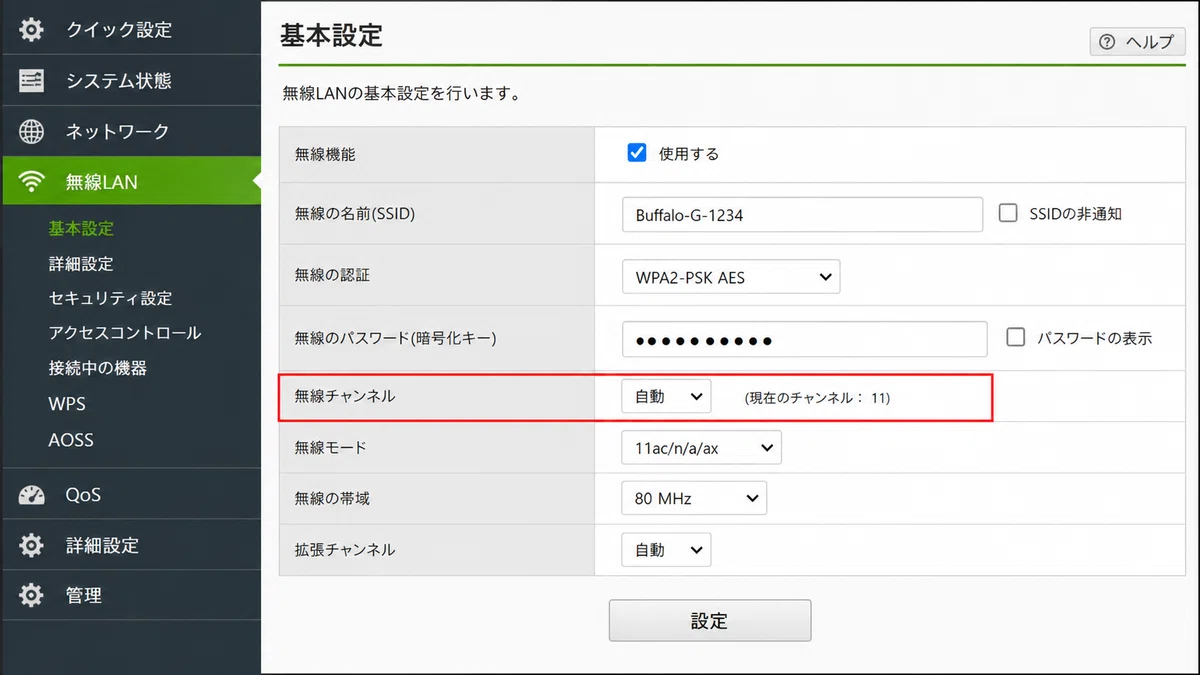The height and width of the screenshot is (675, 1200).
Task: Open the 無線モード 11ac/n/a/ax dropdown
Action: (701, 448)
